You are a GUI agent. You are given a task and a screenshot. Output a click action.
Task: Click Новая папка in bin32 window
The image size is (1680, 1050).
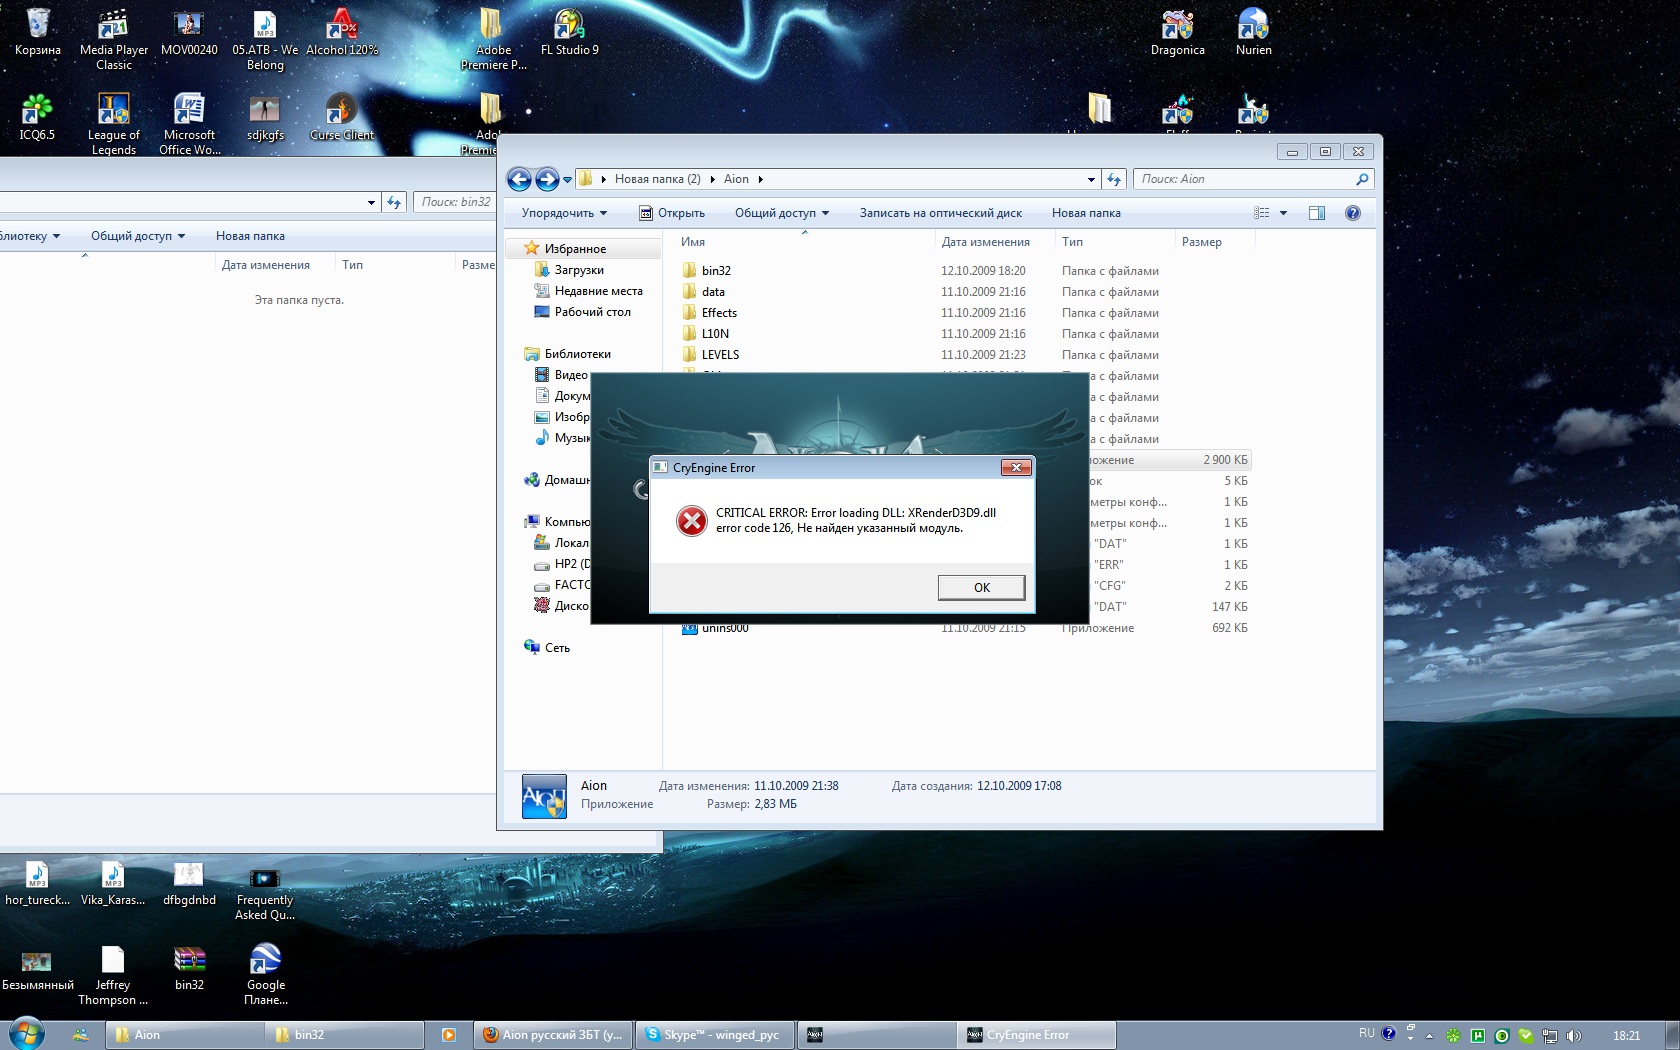(x=250, y=236)
